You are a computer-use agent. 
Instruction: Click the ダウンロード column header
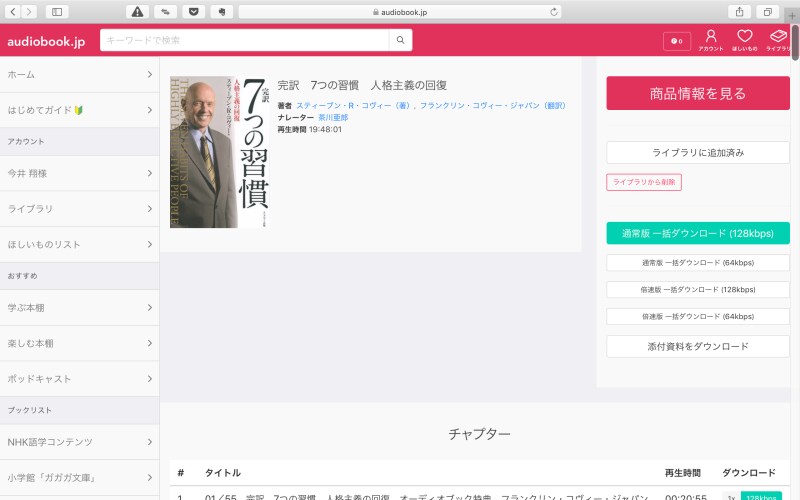[749, 473]
